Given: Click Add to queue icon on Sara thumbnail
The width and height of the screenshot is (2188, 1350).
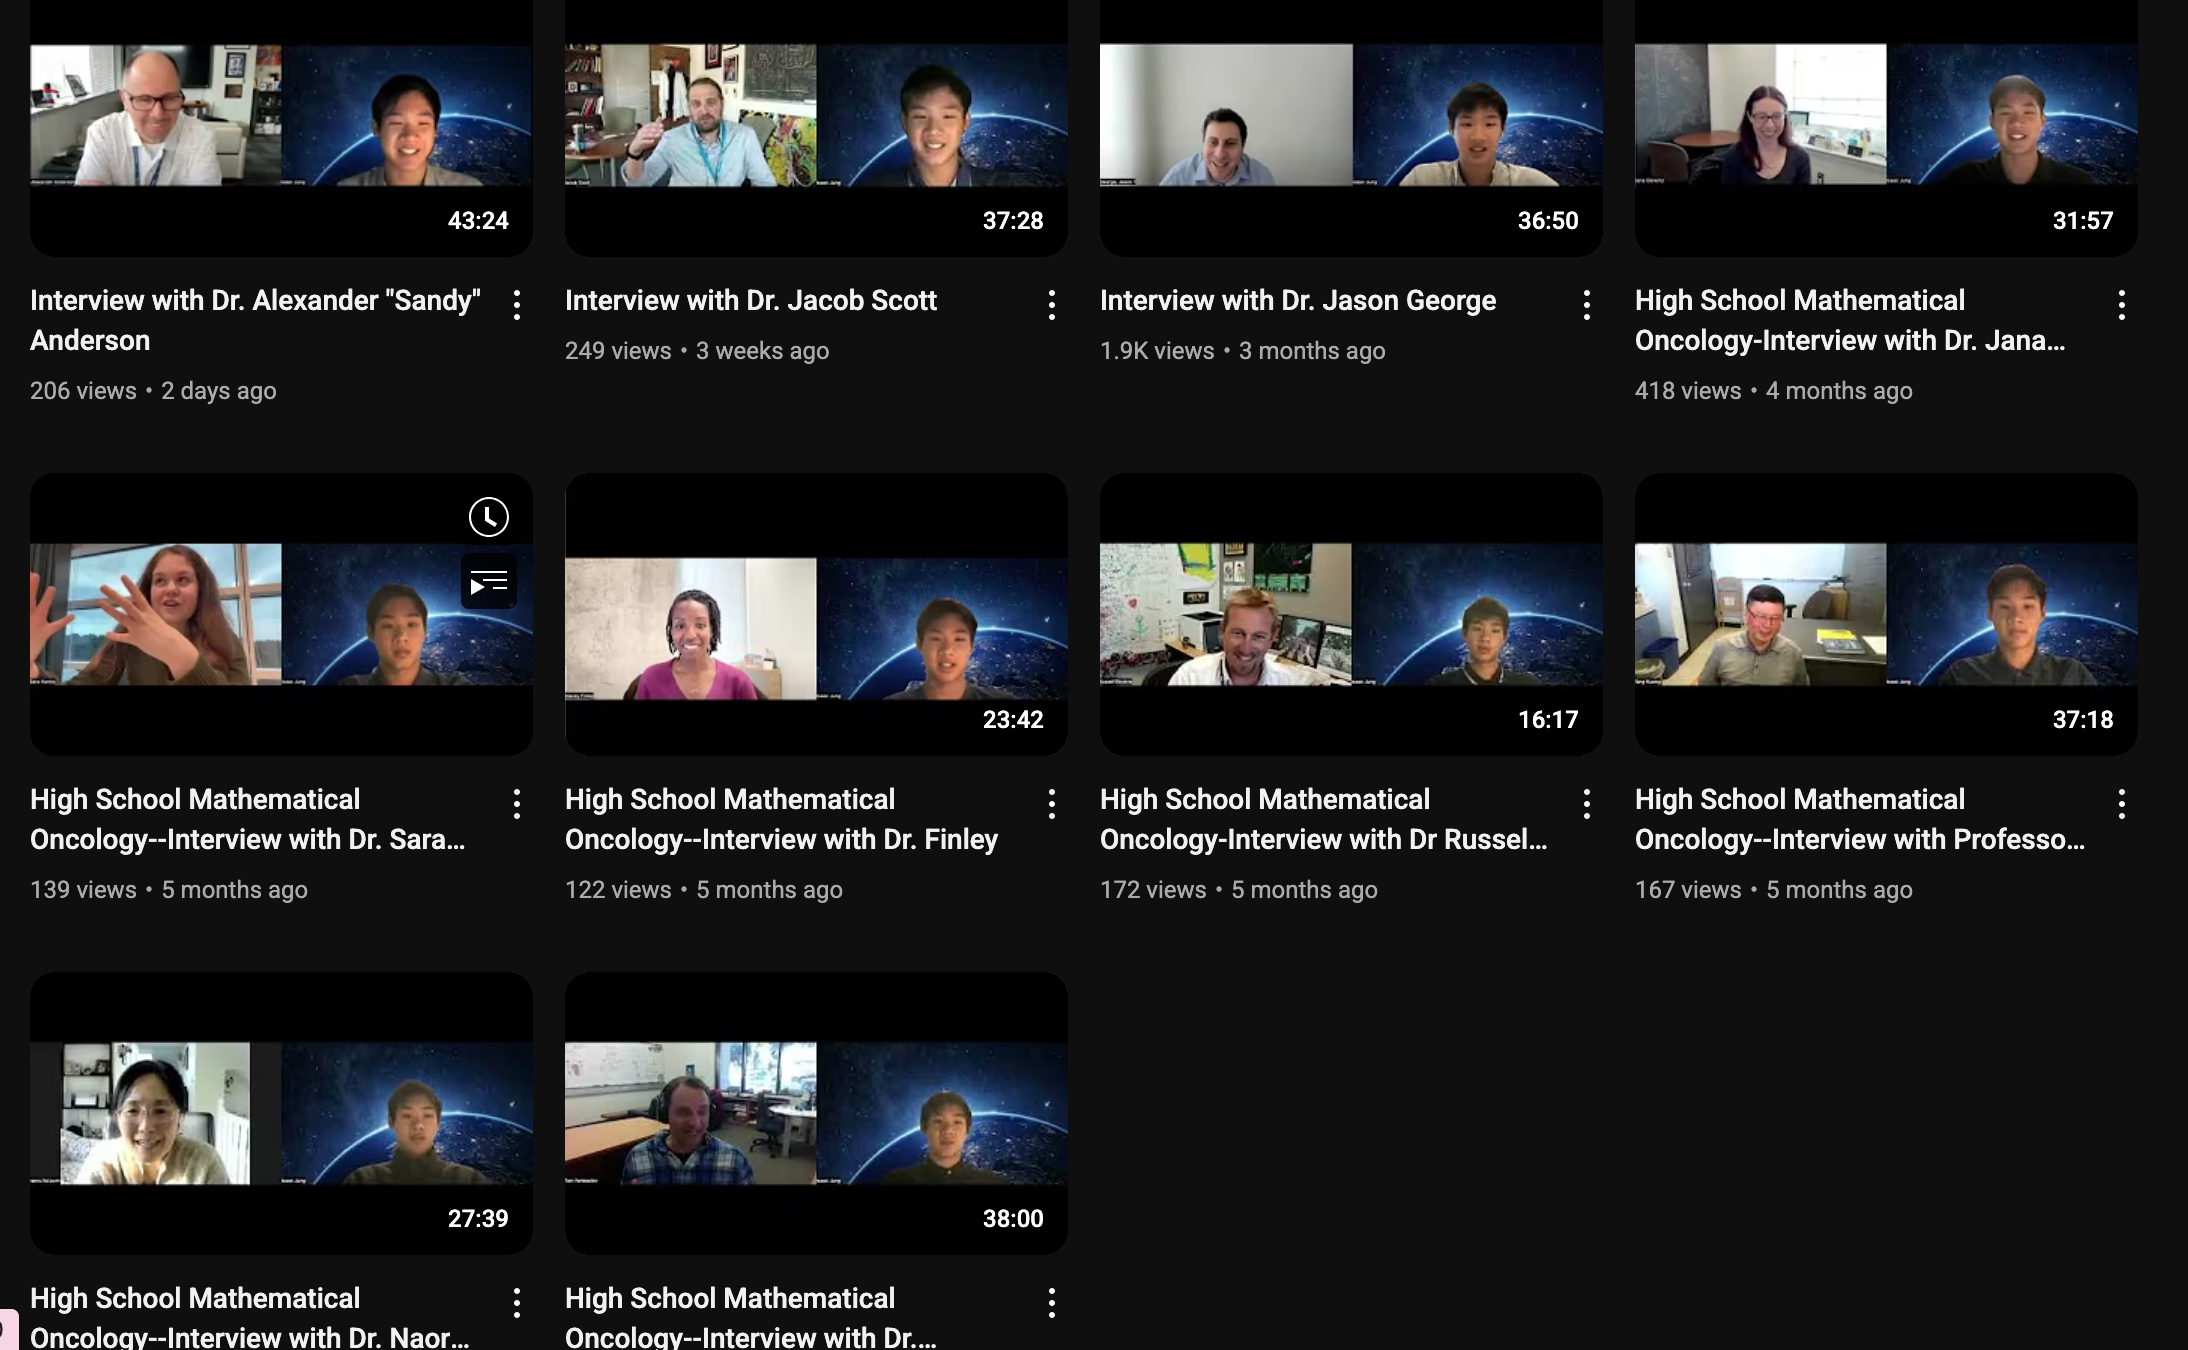Looking at the screenshot, I should pyautogui.click(x=489, y=582).
